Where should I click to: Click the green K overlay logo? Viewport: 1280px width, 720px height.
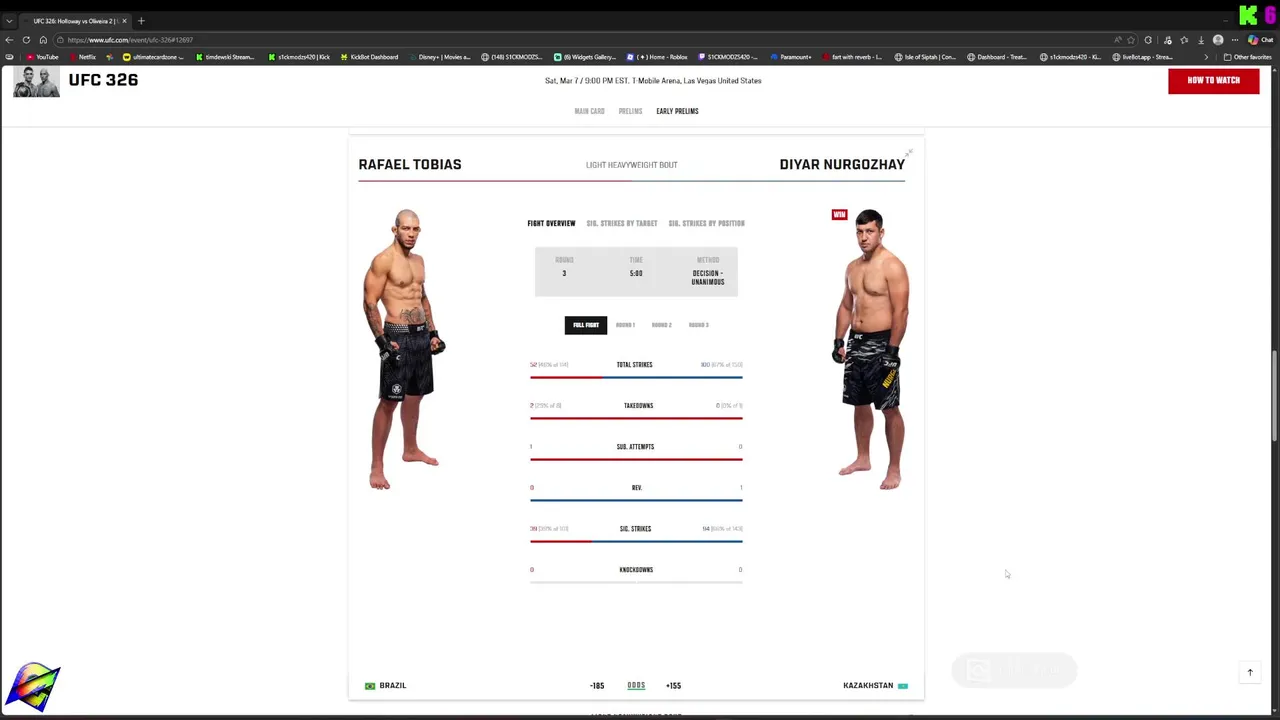(1248, 15)
